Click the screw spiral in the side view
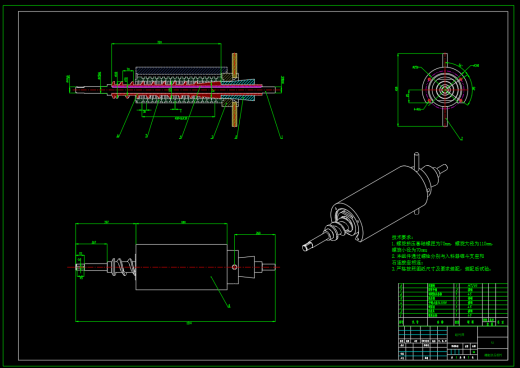Viewport: 520px width, 368px height. [x=122, y=267]
